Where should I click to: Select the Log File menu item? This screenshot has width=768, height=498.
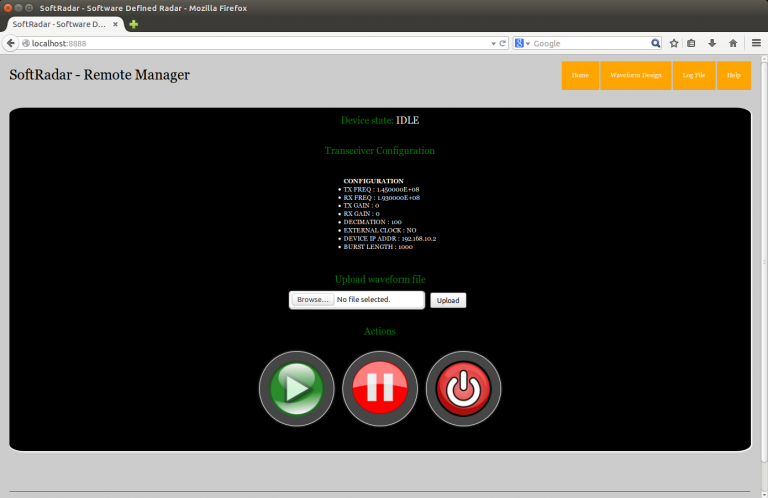click(694, 76)
